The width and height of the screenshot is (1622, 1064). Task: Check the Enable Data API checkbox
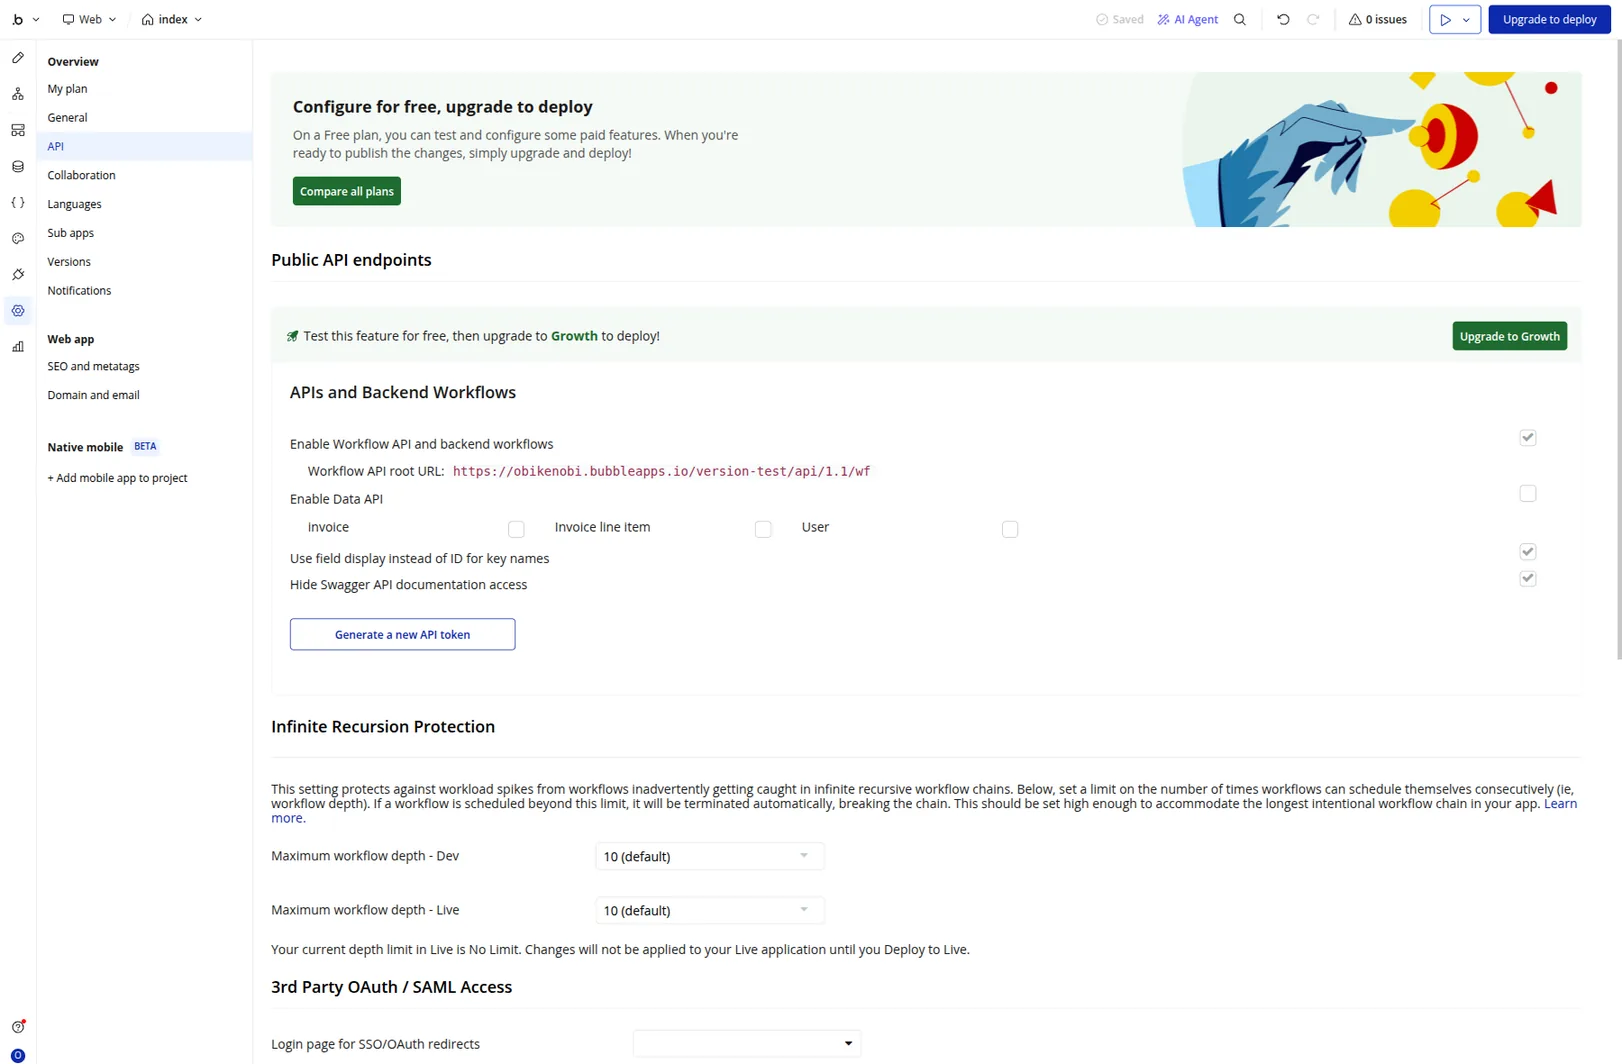(x=1527, y=493)
